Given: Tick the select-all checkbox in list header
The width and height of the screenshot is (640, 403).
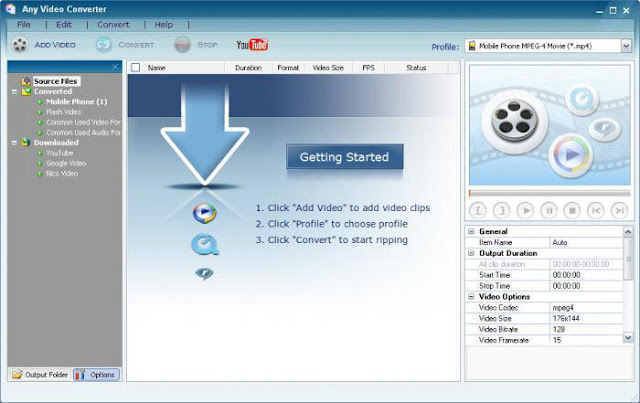Looking at the screenshot, I should click(136, 68).
